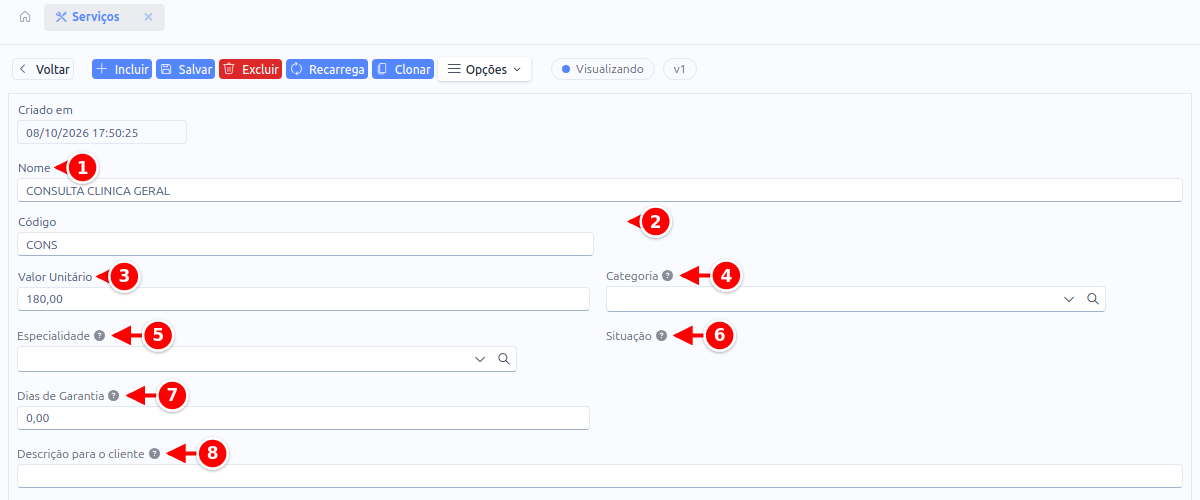Image resolution: width=1200 pixels, height=500 pixels.
Task: Click the Situação label text
Action: pos(629,336)
